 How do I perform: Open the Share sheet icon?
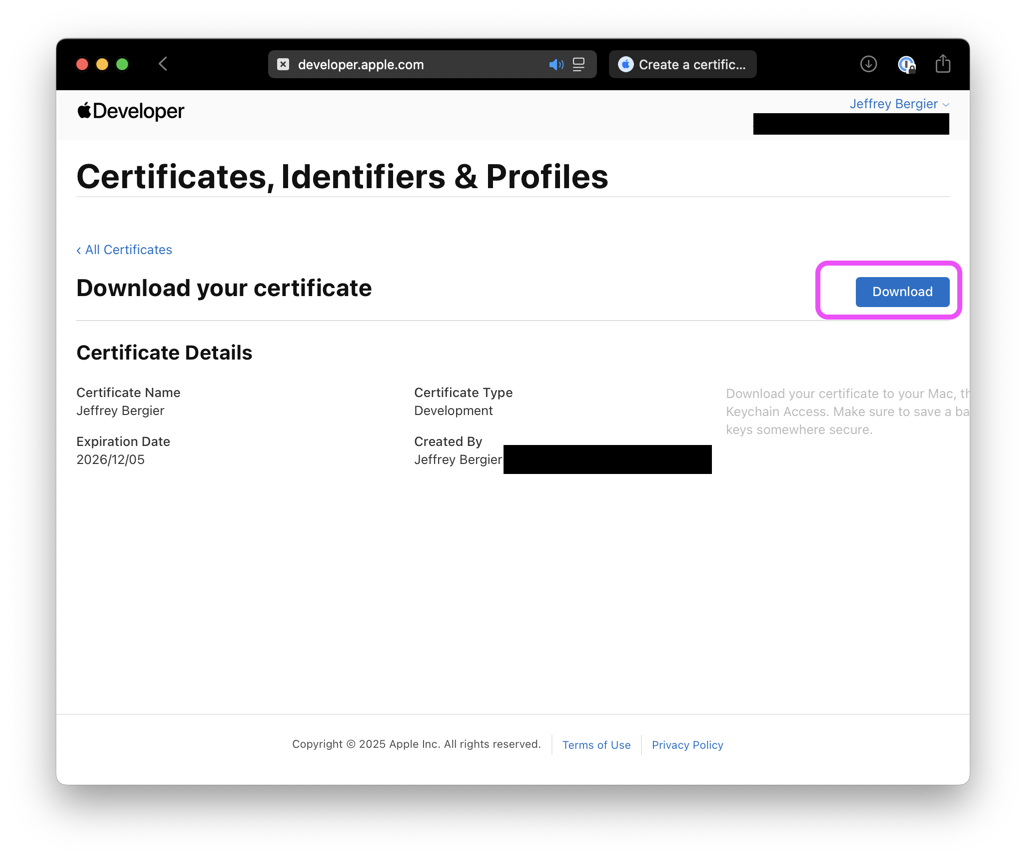(943, 64)
